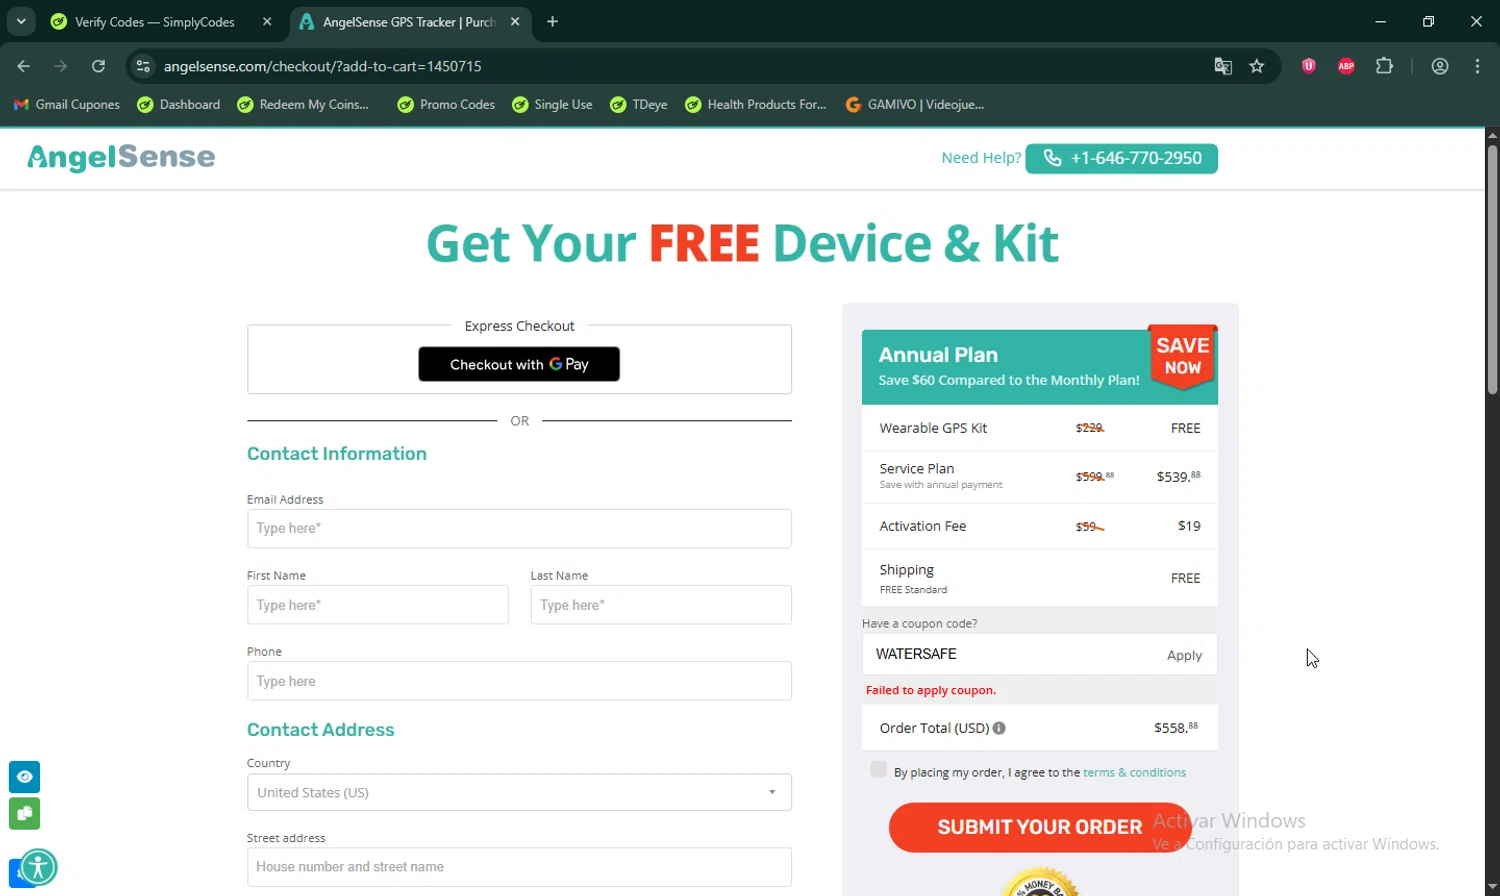Expand the Country United States dropdown
This screenshot has width=1500, height=896.
[x=519, y=792]
